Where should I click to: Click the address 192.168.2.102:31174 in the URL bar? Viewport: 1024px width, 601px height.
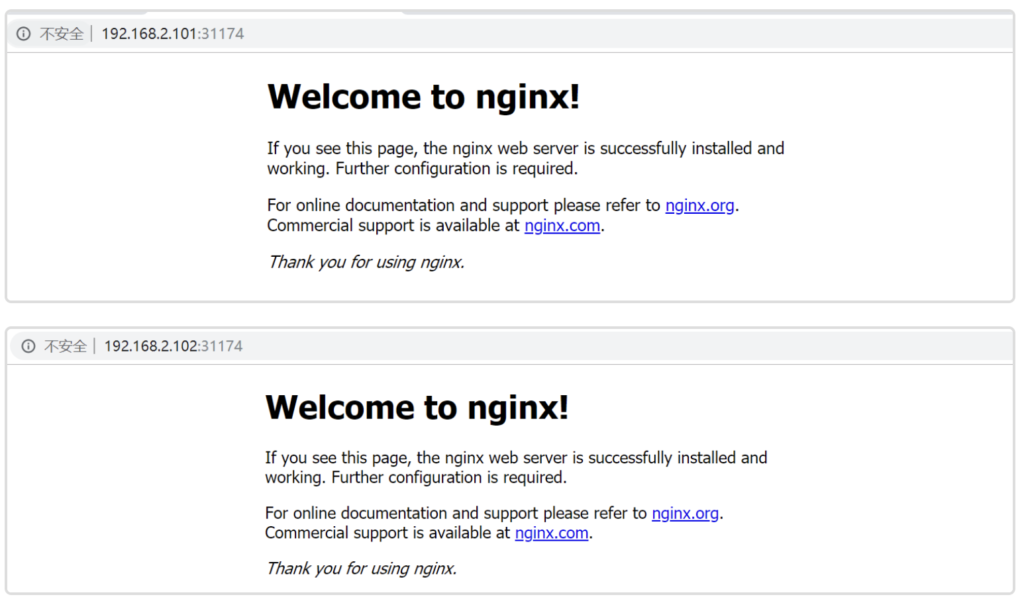point(174,346)
